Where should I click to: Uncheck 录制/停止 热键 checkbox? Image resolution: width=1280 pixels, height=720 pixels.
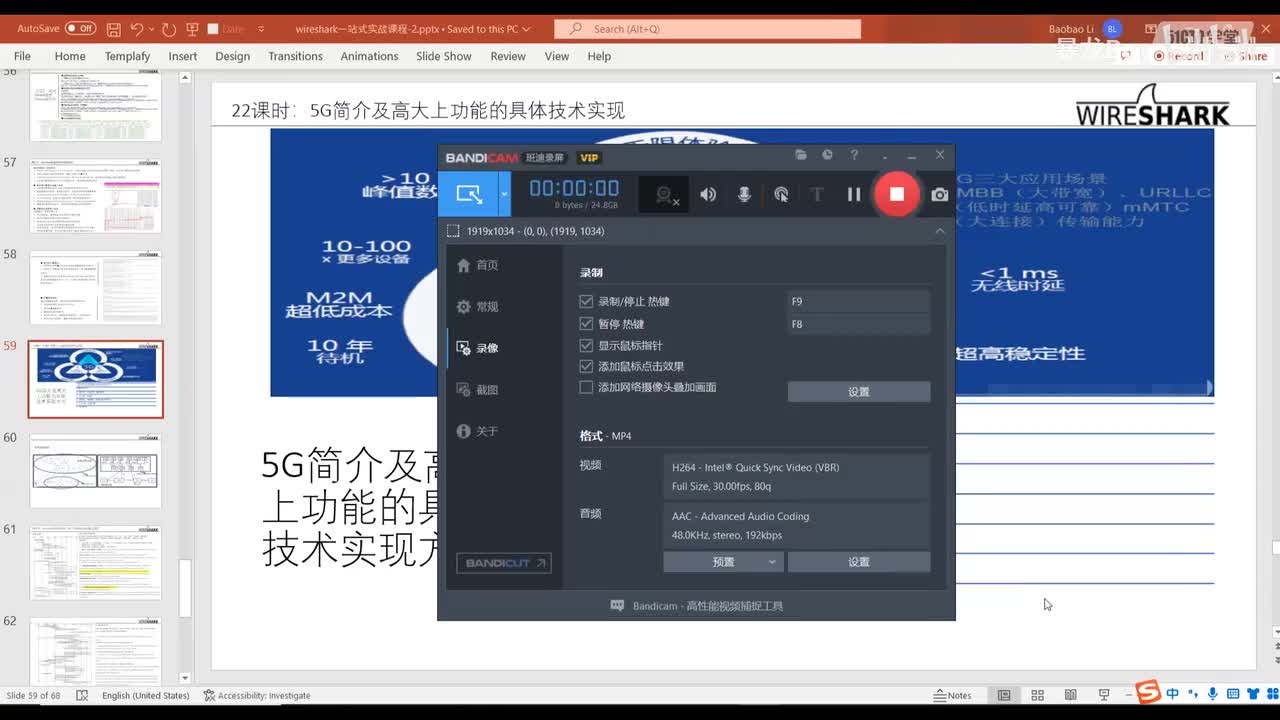pyautogui.click(x=586, y=301)
